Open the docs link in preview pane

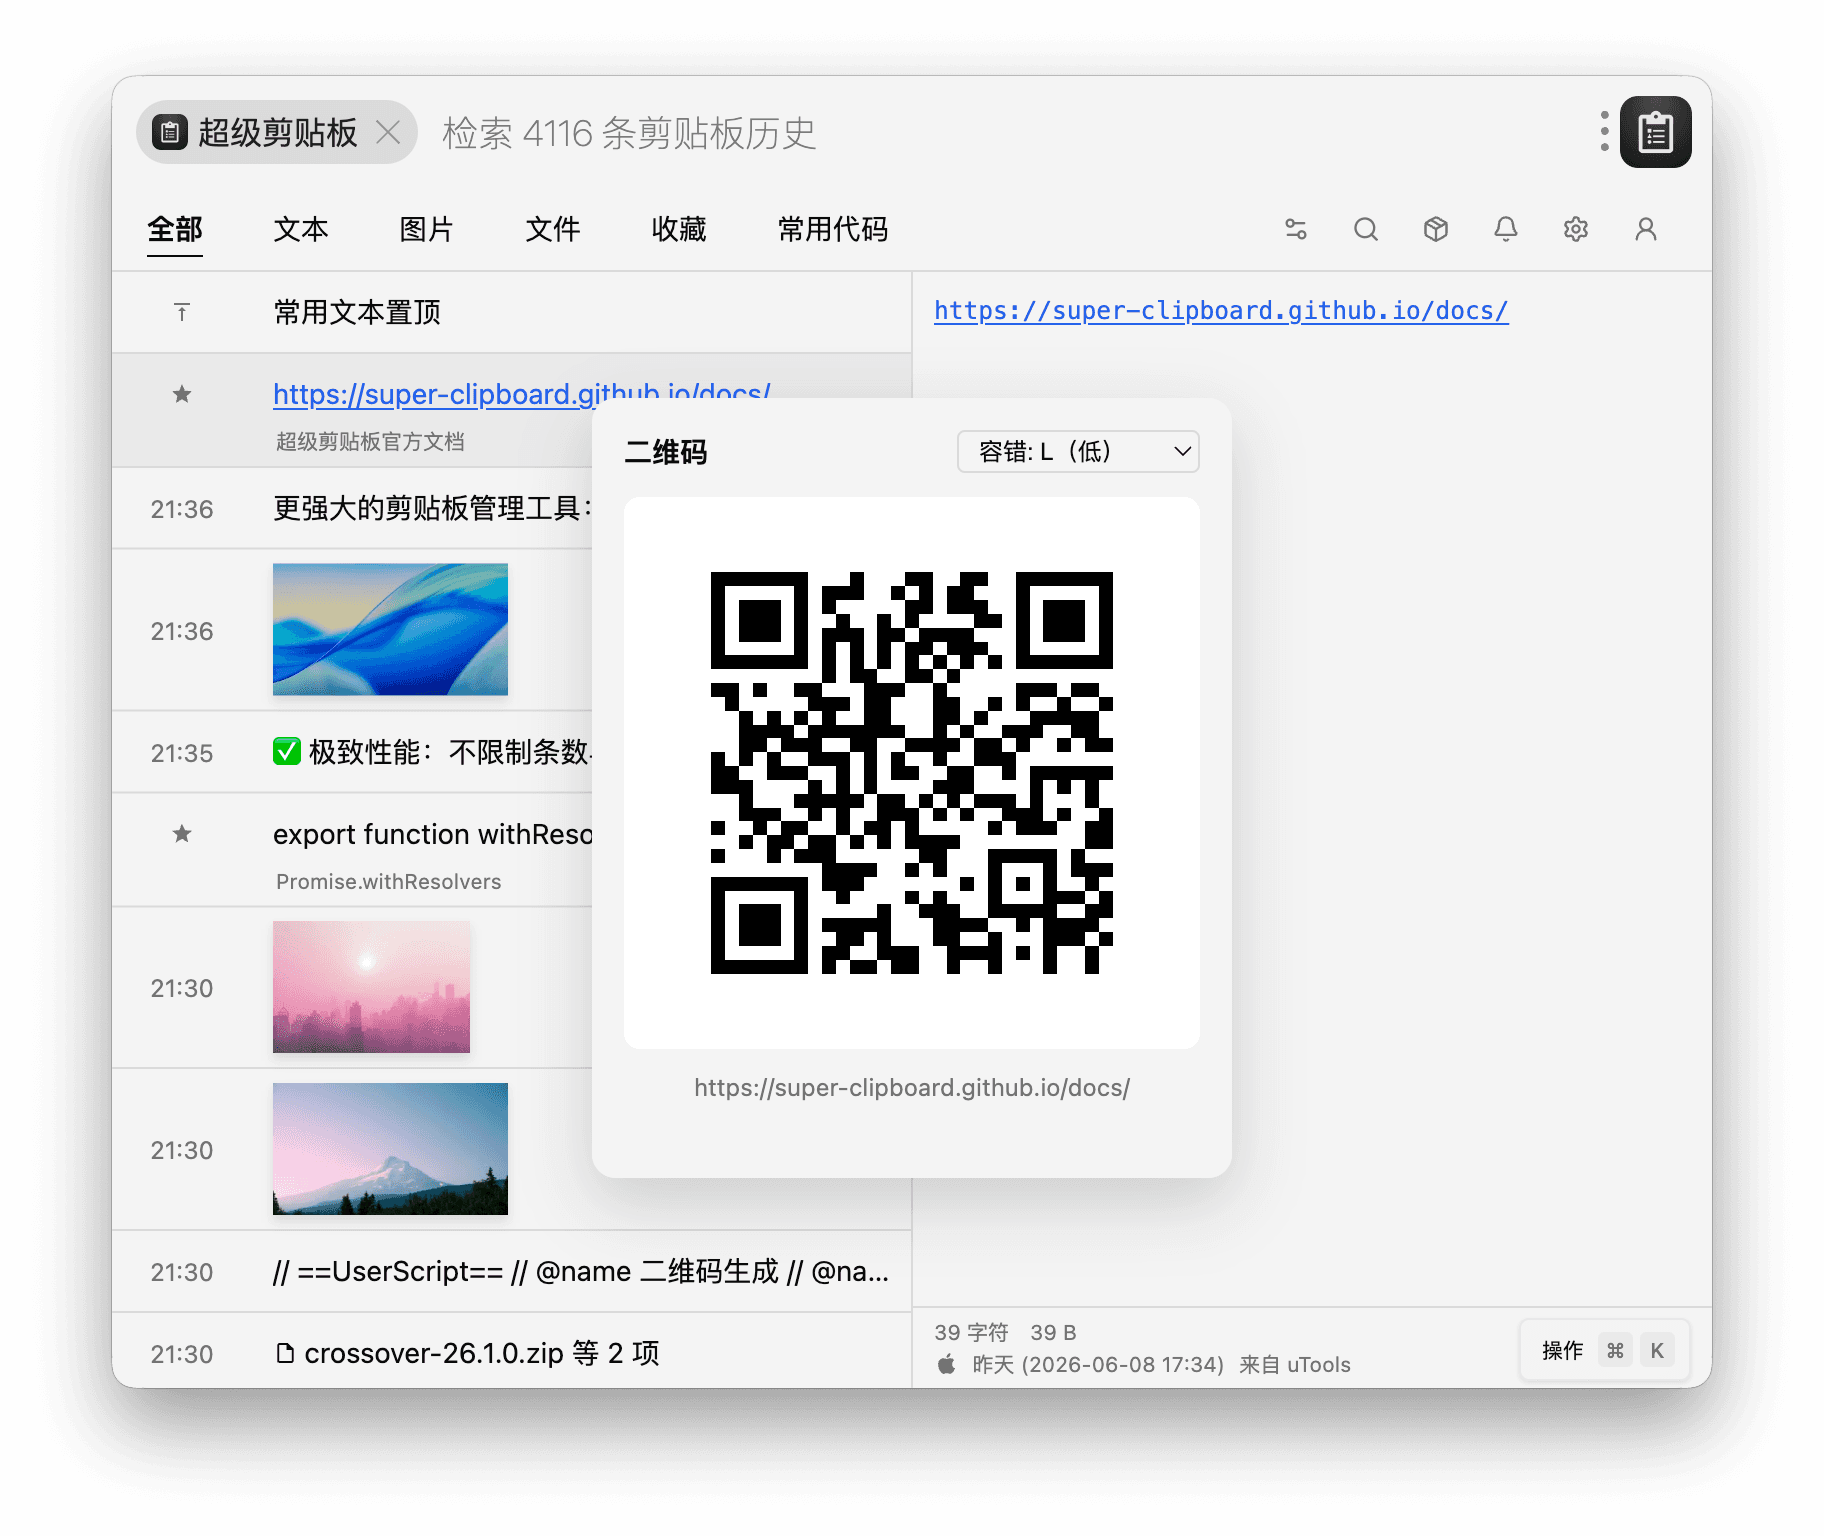coord(1221,311)
